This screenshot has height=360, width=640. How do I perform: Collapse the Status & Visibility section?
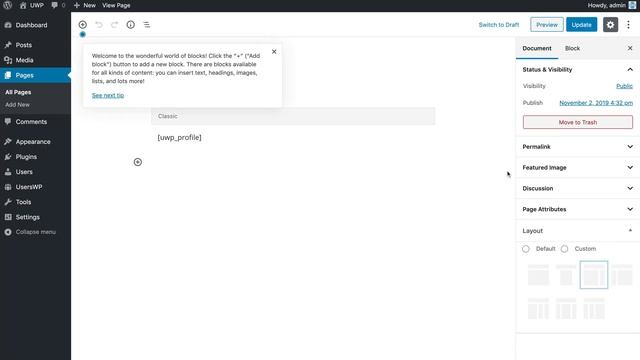pyautogui.click(x=578, y=69)
